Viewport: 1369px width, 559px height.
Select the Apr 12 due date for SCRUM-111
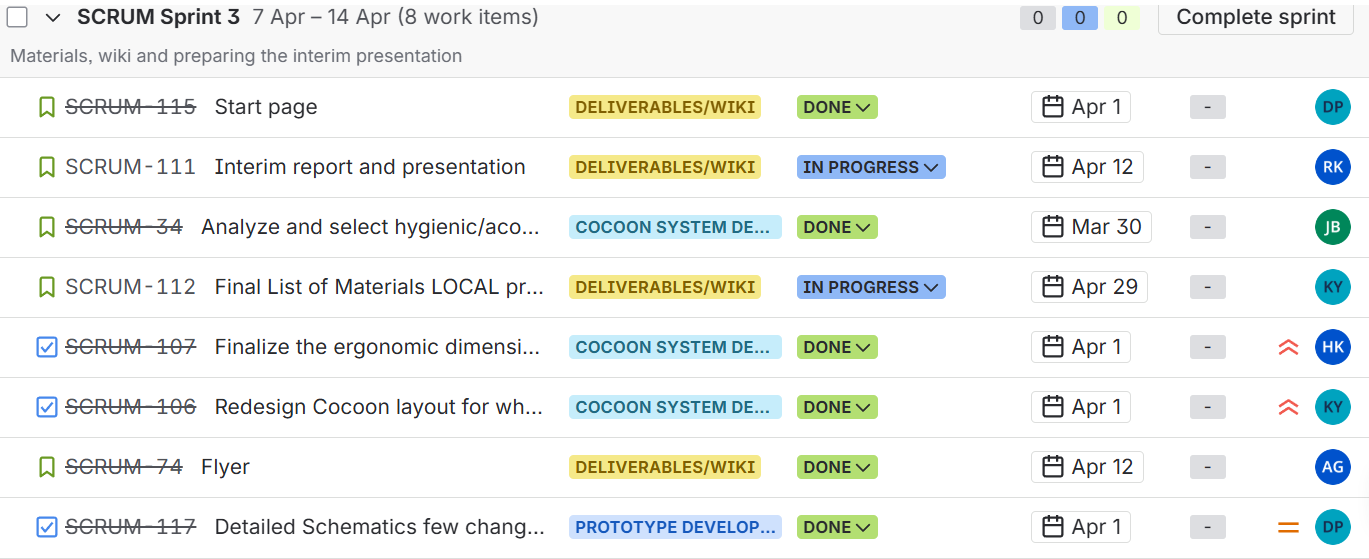coord(1087,167)
